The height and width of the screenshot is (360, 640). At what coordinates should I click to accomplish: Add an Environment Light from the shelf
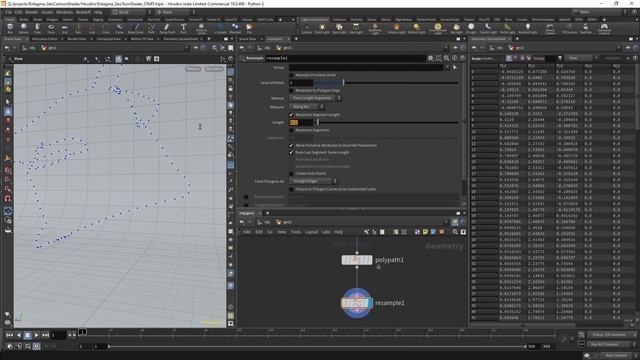pos(438,28)
